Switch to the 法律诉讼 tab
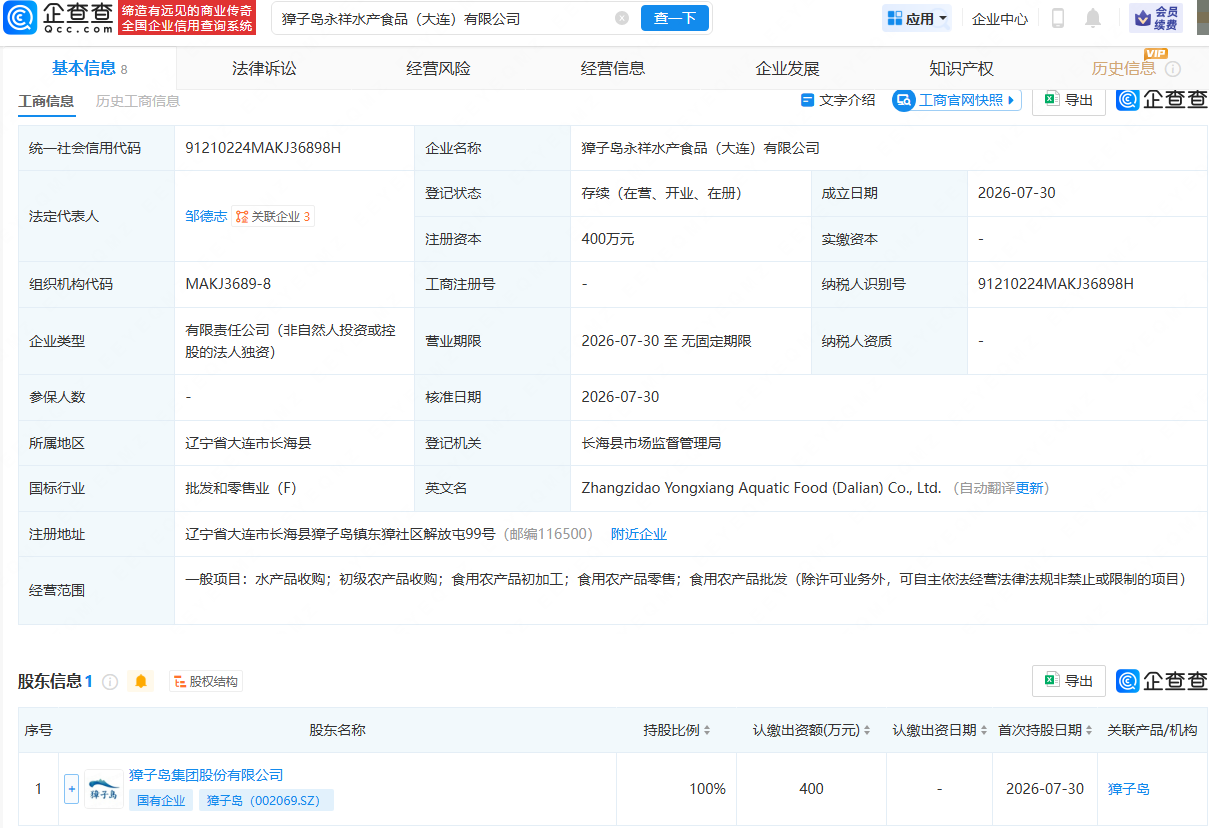Screen dimensions: 1209x828 click(x=264, y=68)
